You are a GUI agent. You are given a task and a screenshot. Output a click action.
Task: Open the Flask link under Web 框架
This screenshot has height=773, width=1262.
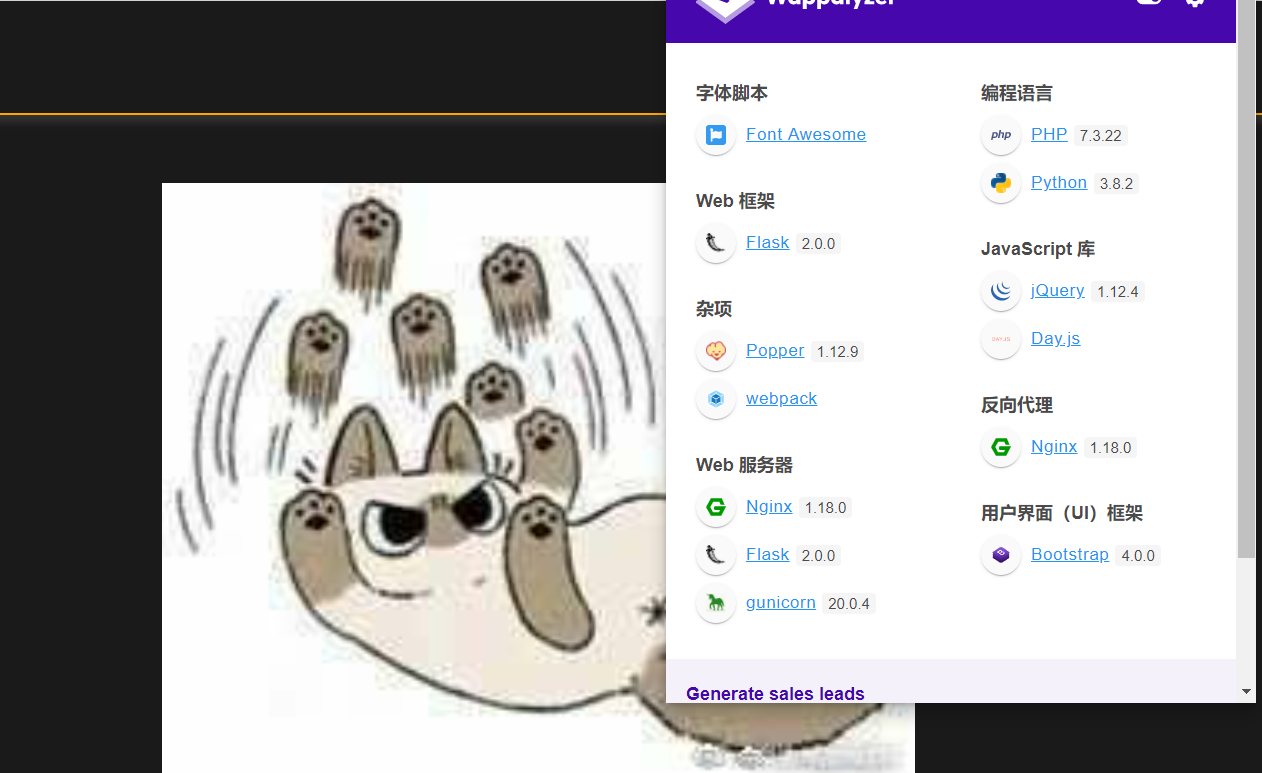click(x=768, y=242)
